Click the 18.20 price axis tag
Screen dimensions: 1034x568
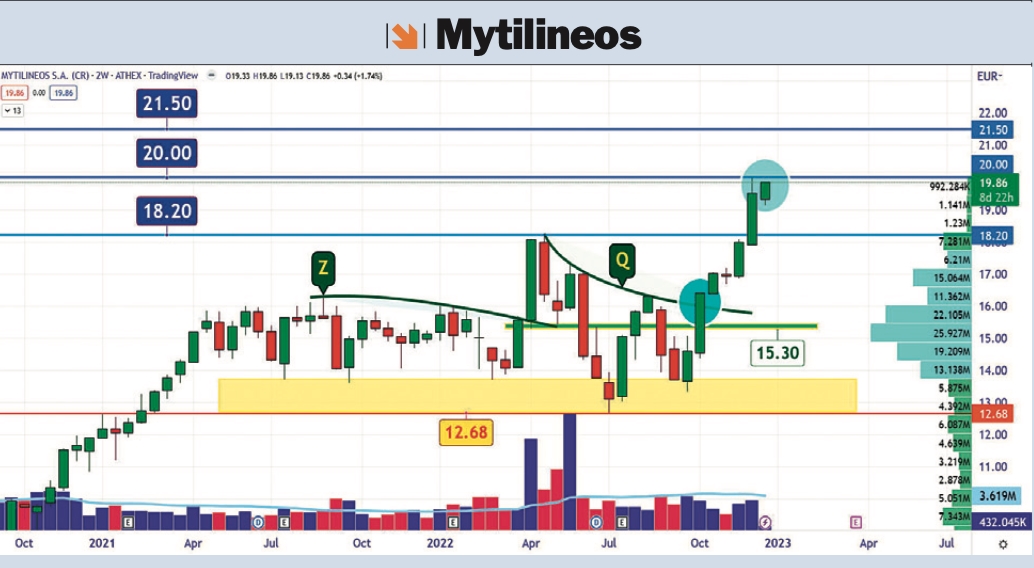point(992,236)
